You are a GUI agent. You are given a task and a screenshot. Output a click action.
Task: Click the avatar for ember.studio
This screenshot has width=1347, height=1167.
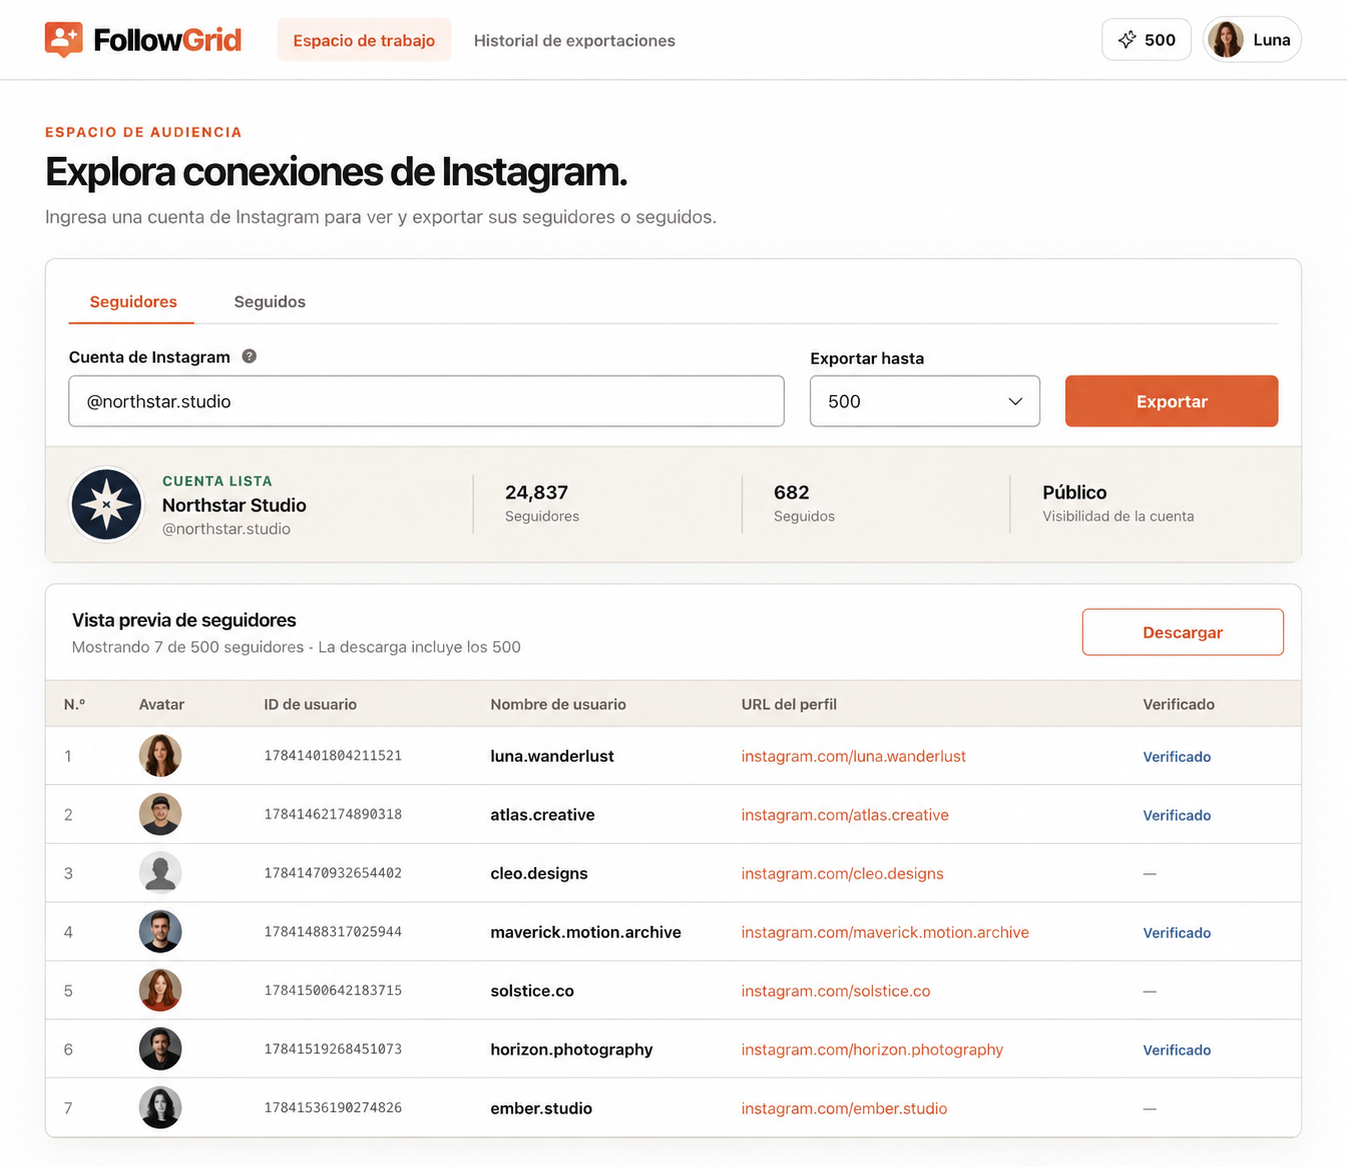coord(160,1108)
